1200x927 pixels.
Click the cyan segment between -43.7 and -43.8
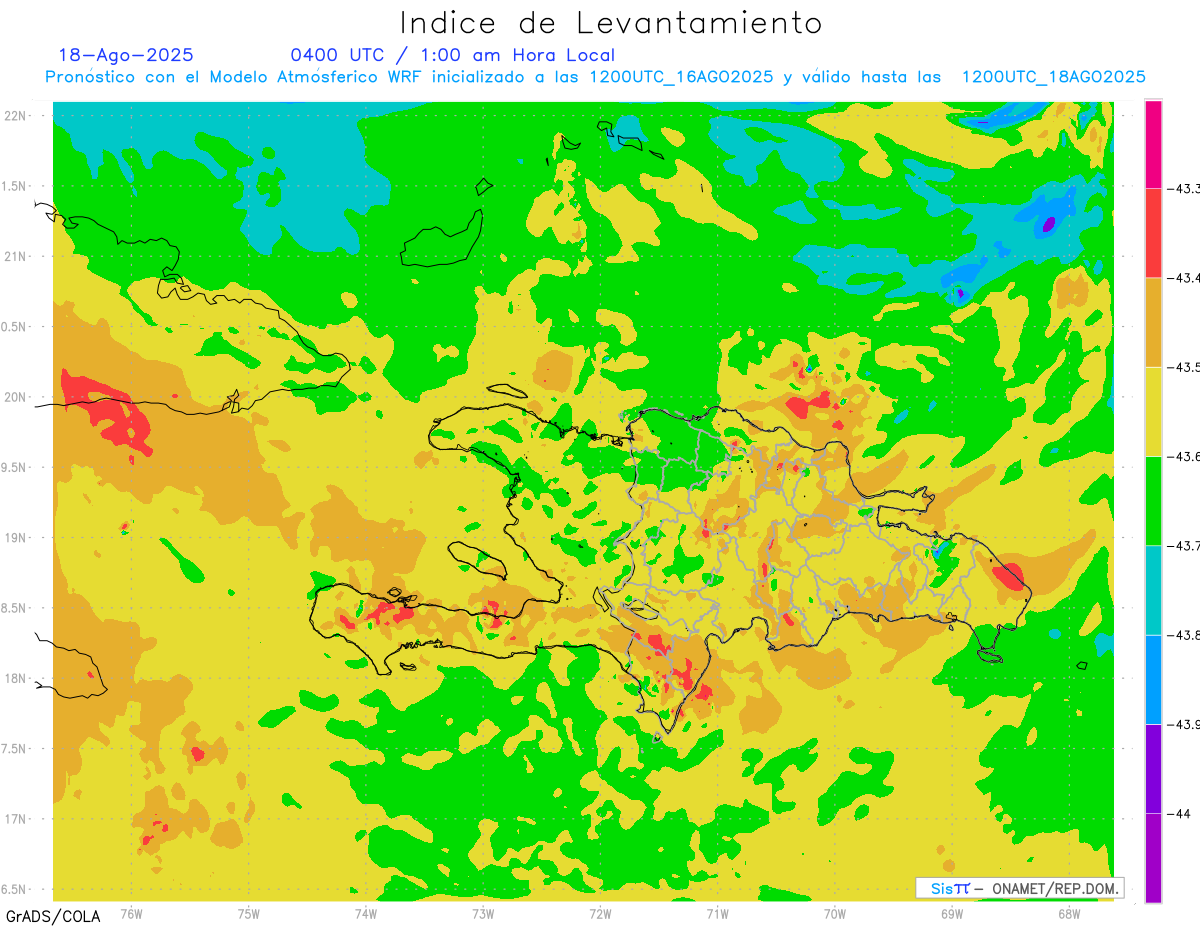pyautogui.click(x=1153, y=590)
